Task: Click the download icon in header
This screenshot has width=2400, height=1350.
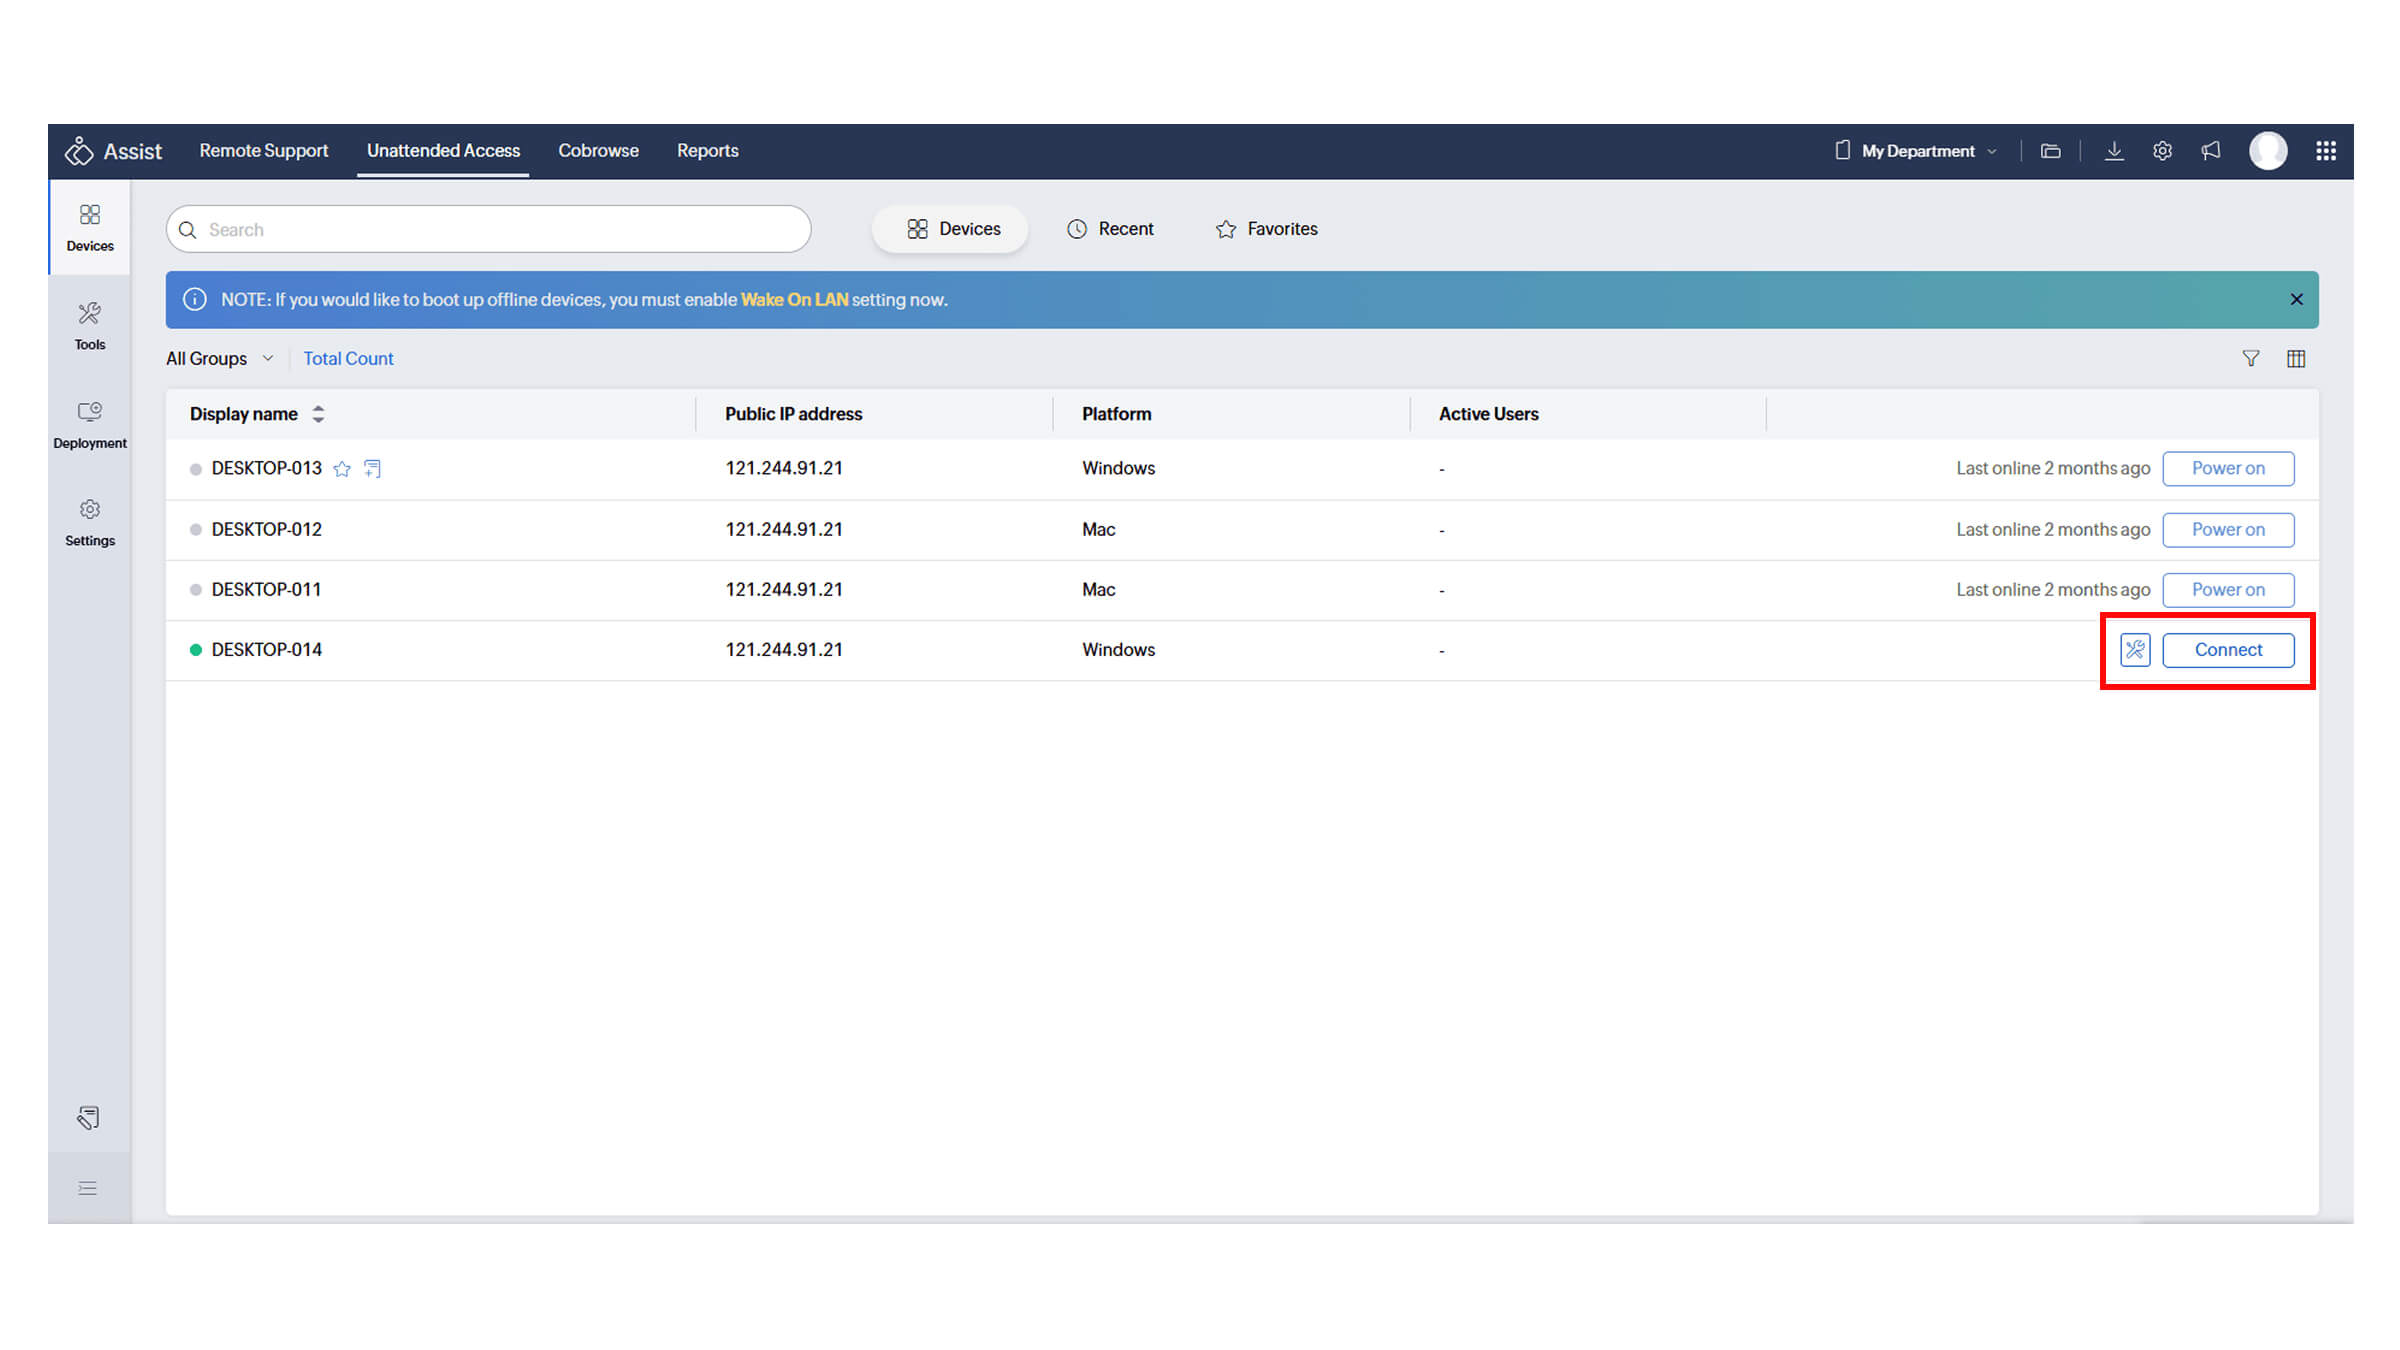Action: [x=2114, y=151]
